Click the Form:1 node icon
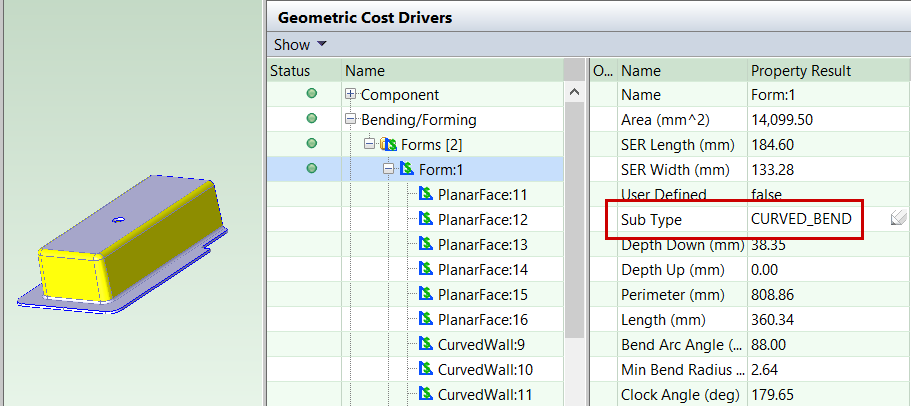The width and height of the screenshot is (911, 406). coord(407,169)
